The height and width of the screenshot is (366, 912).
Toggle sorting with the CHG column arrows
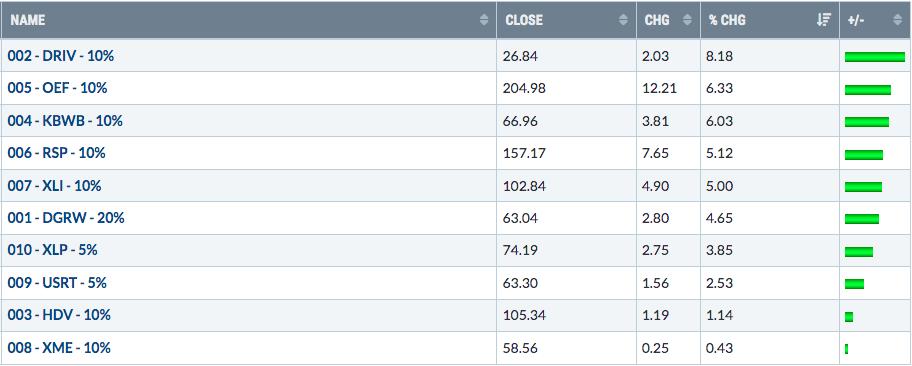coord(687,20)
